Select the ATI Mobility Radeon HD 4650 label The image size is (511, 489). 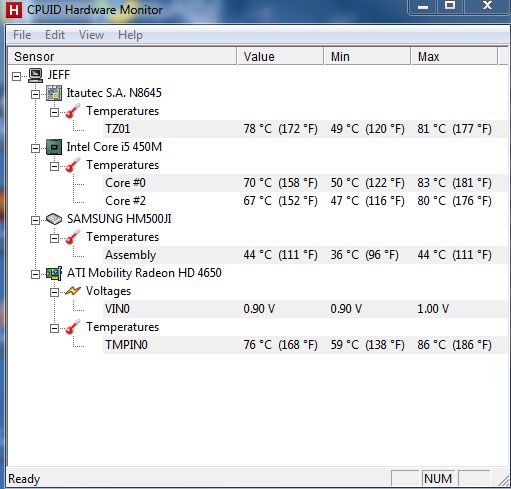coord(144,273)
